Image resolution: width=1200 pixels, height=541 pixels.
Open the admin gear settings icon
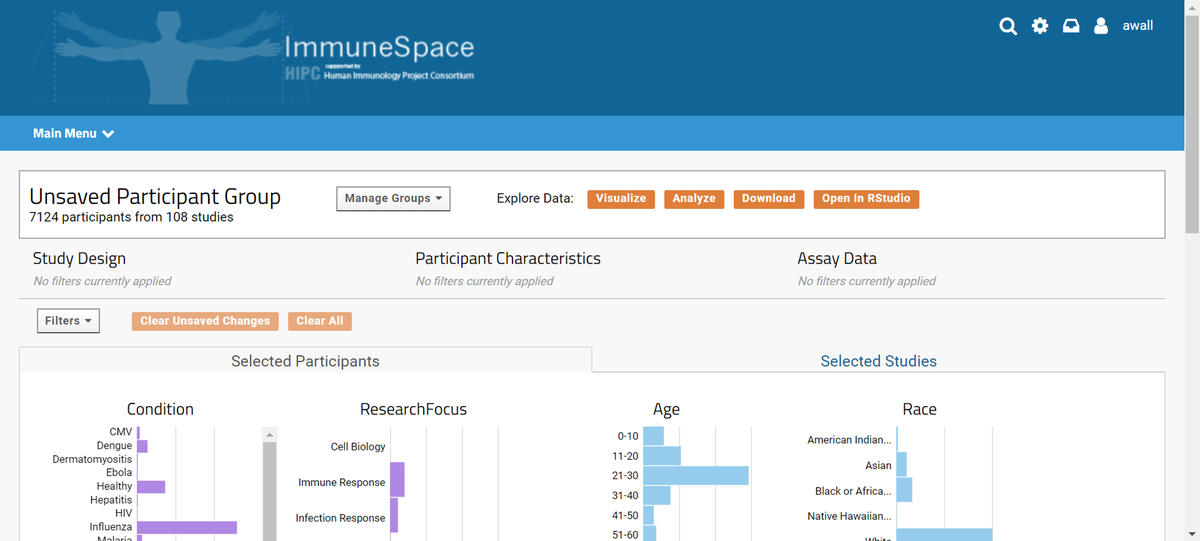[x=1040, y=26]
